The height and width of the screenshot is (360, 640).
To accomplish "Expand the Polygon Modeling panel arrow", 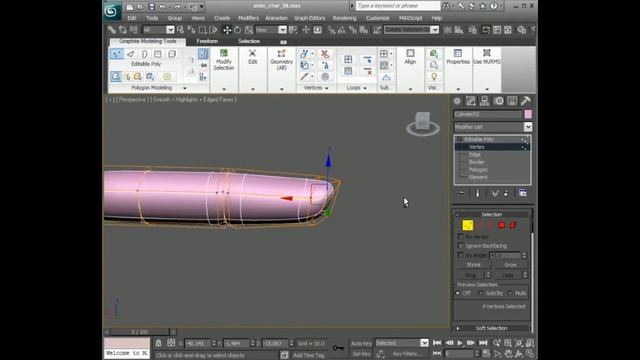I will (185, 88).
